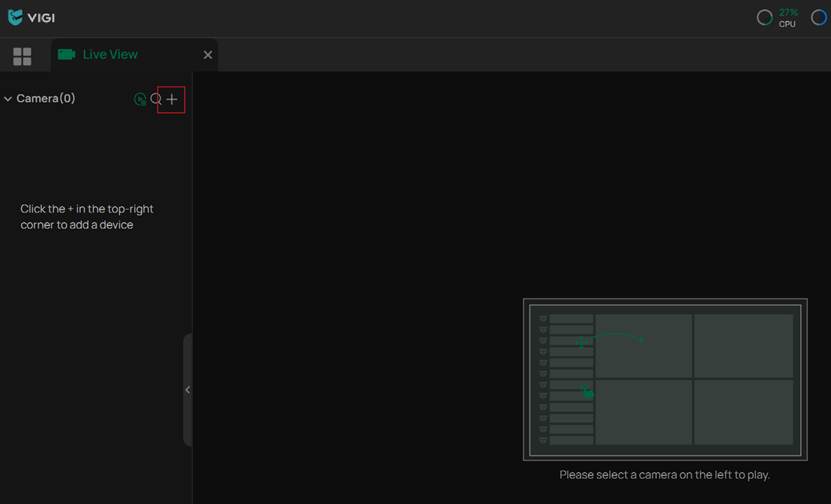Screen dimensions: 831x504
Task: Click the 27% CPU percentage text
Action: click(x=788, y=13)
